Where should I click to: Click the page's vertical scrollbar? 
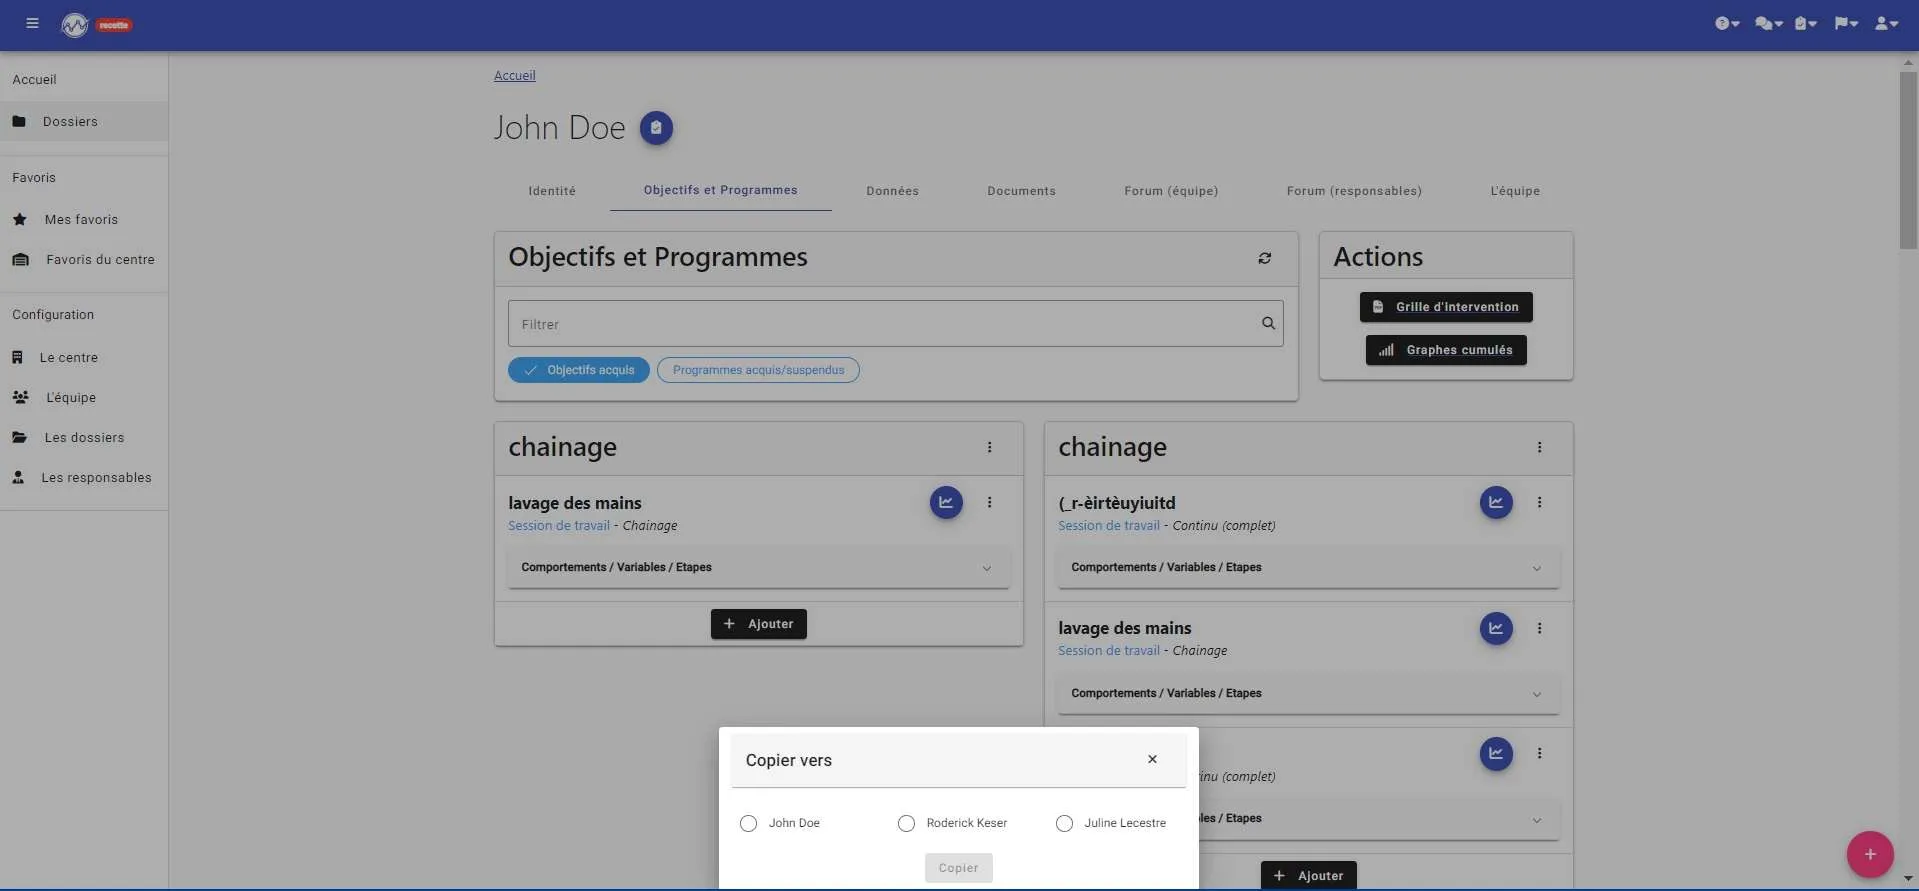pos(1908,160)
